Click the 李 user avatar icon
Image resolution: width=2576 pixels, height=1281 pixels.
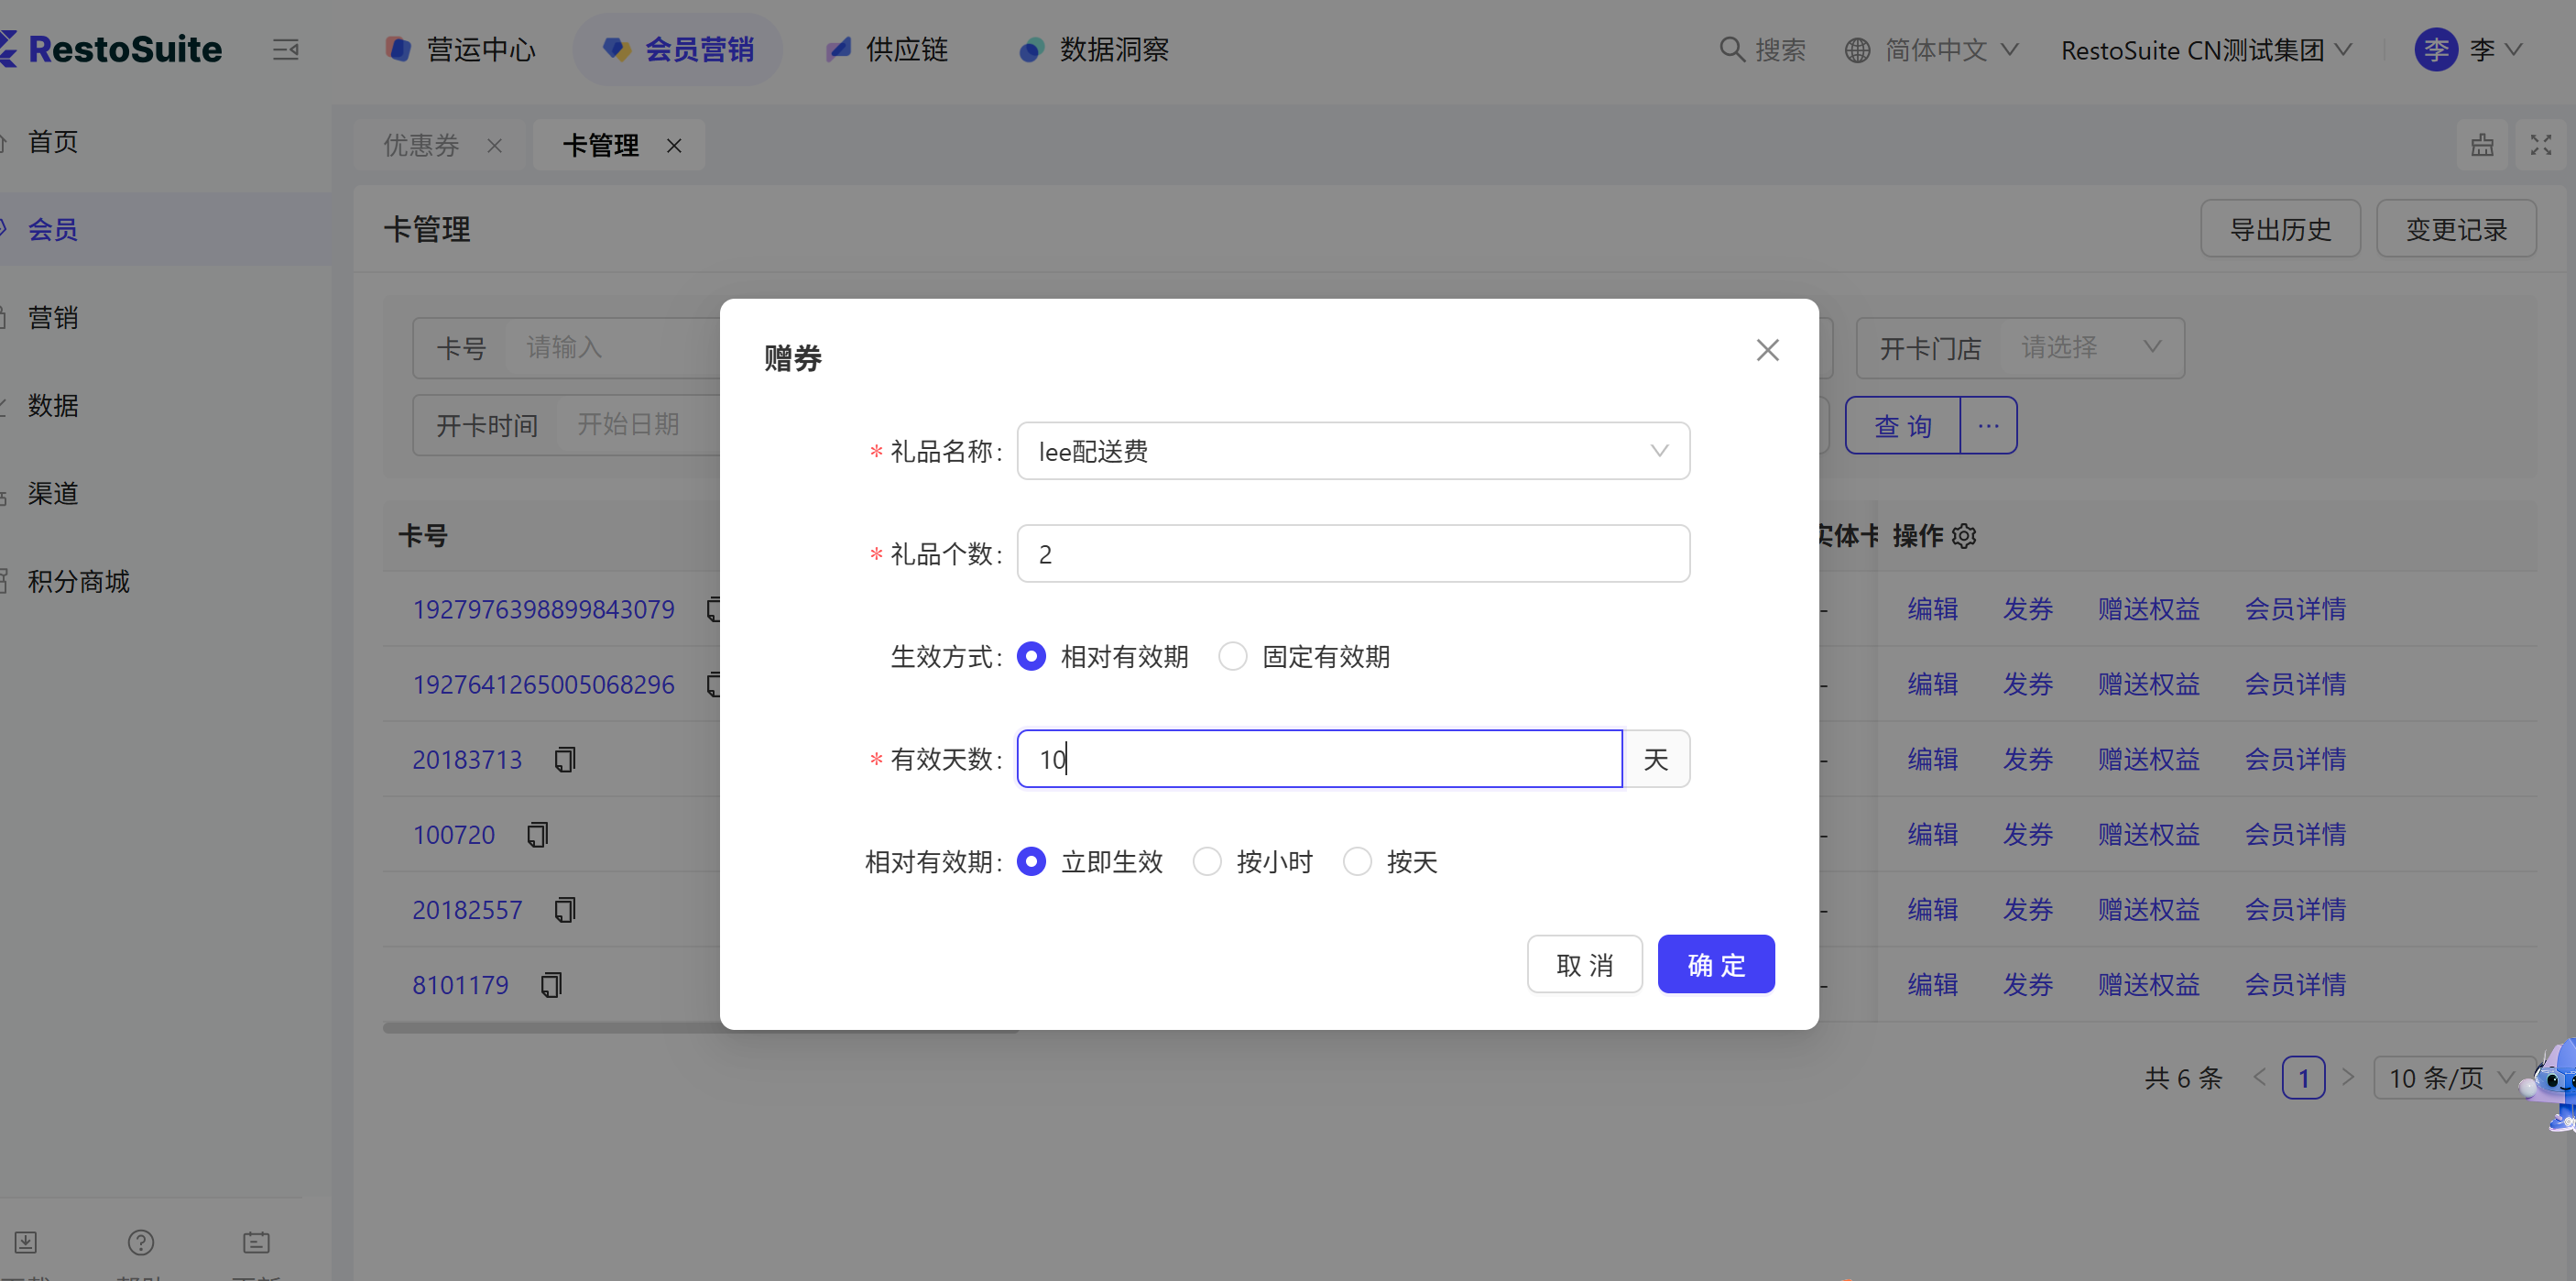point(2436,49)
